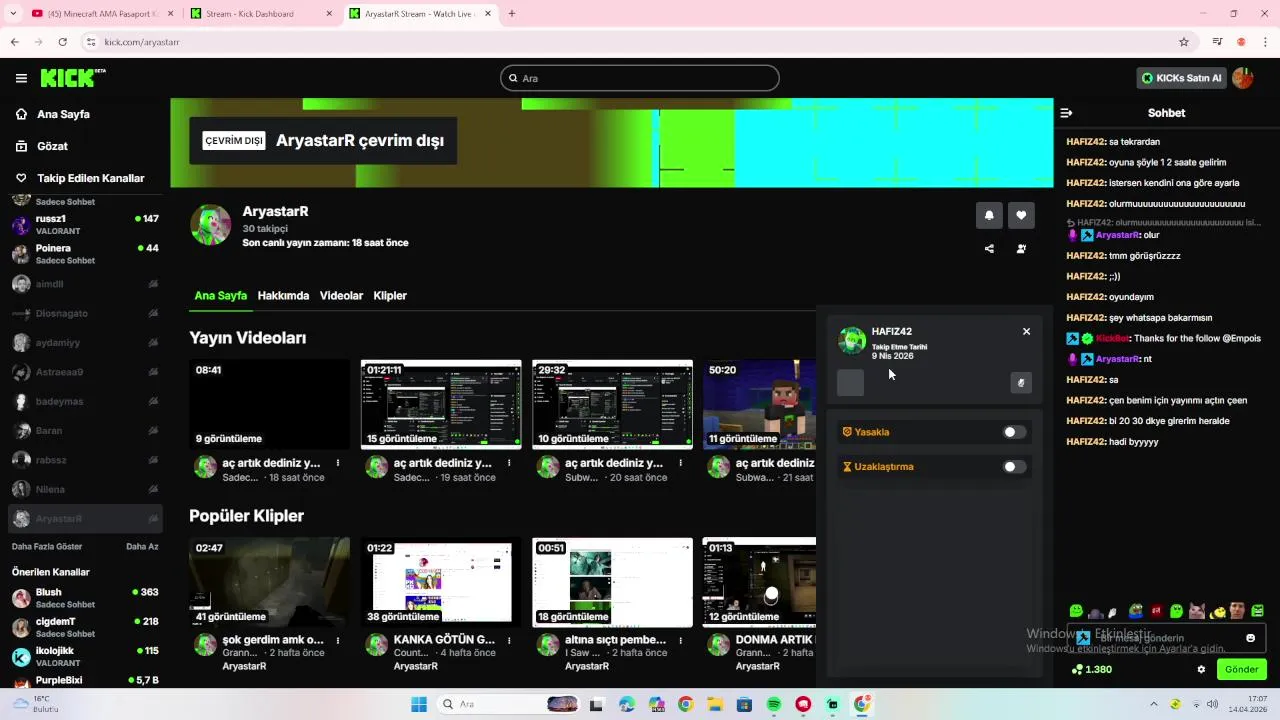Open the profile avatar next to KICKs button
Viewport: 1280px width, 720px height.
tap(1243, 78)
